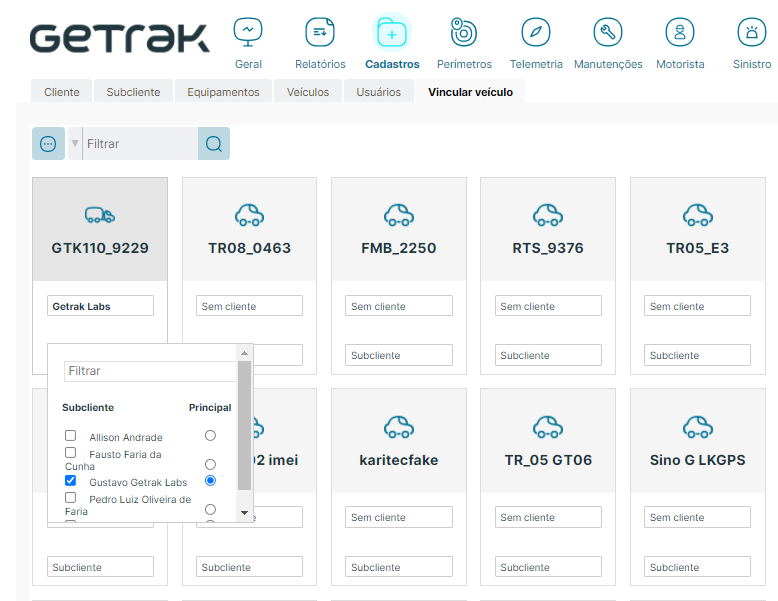The image size is (778, 601).
Task: Open Sem cliente dropdown on FMB_2250
Action: (398, 306)
